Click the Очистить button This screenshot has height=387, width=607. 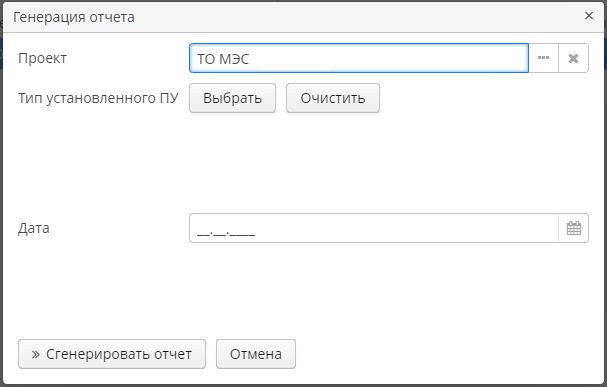tap(333, 98)
